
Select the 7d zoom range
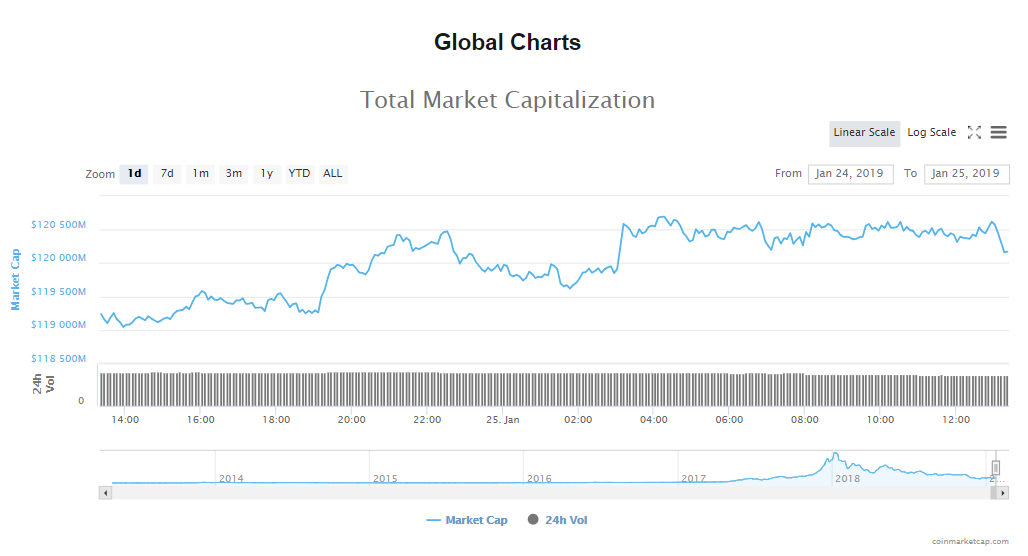pos(167,174)
